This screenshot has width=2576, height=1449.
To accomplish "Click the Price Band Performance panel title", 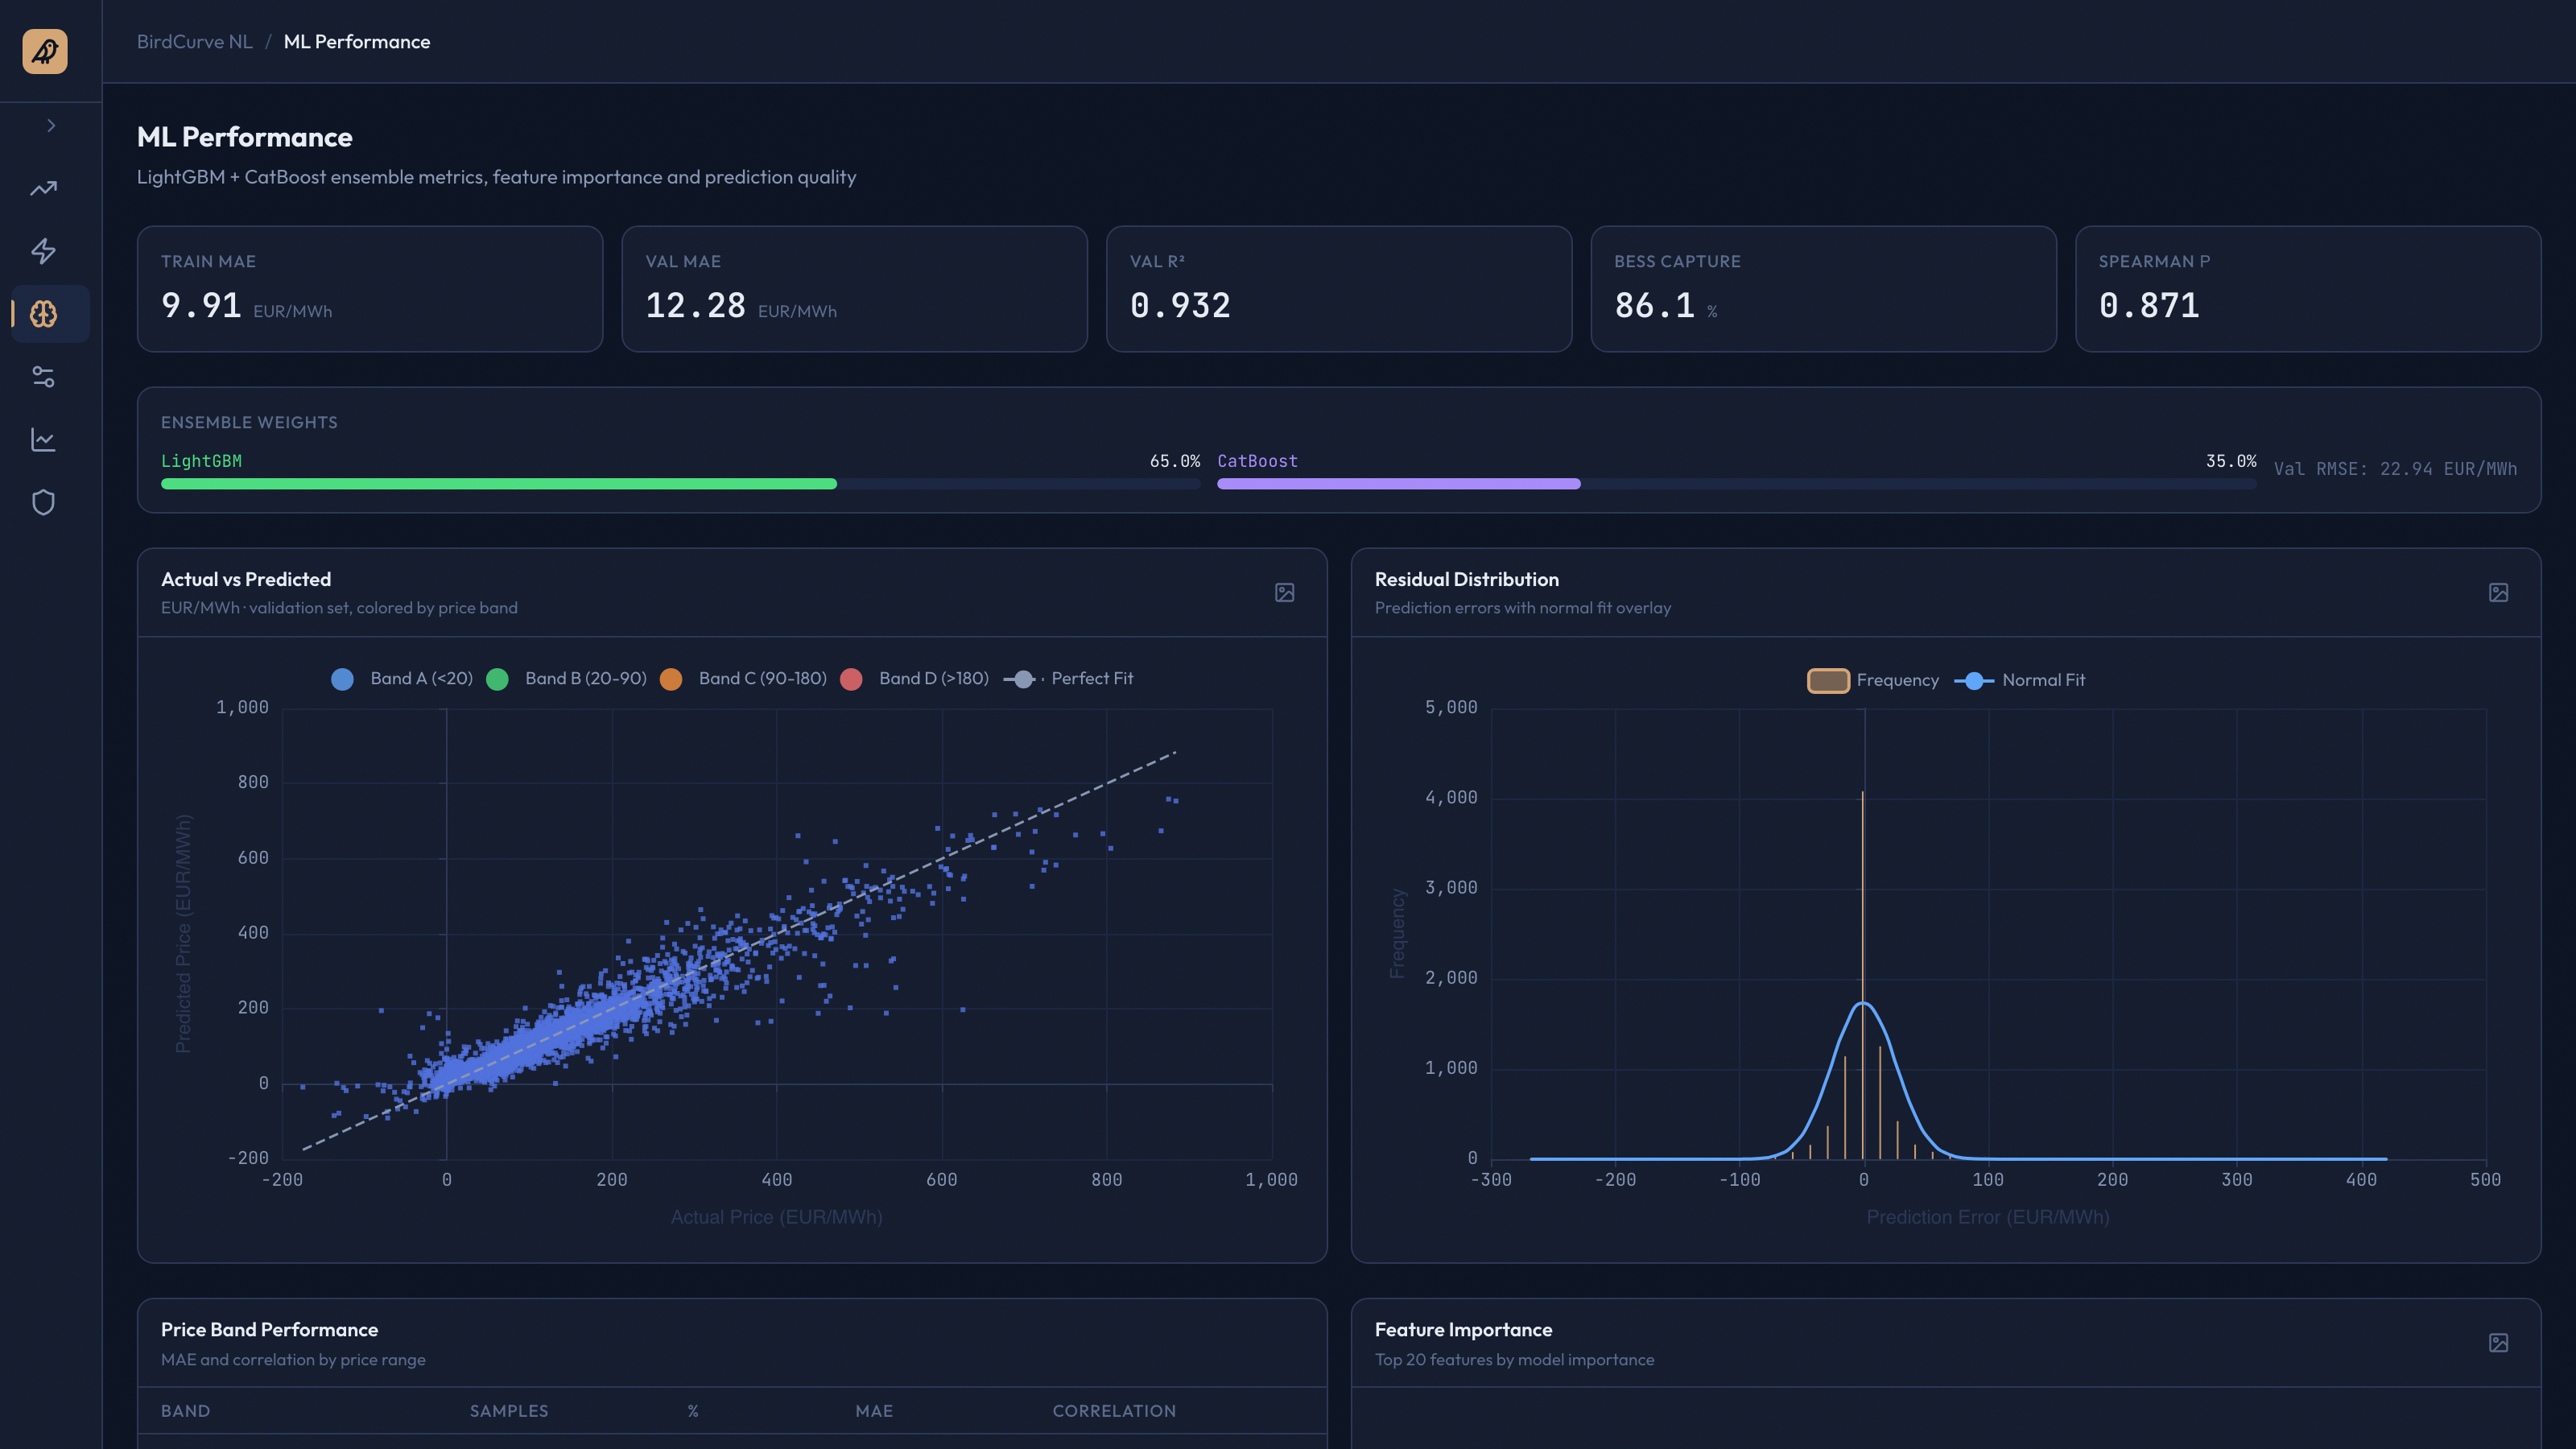I will (x=269, y=1330).
